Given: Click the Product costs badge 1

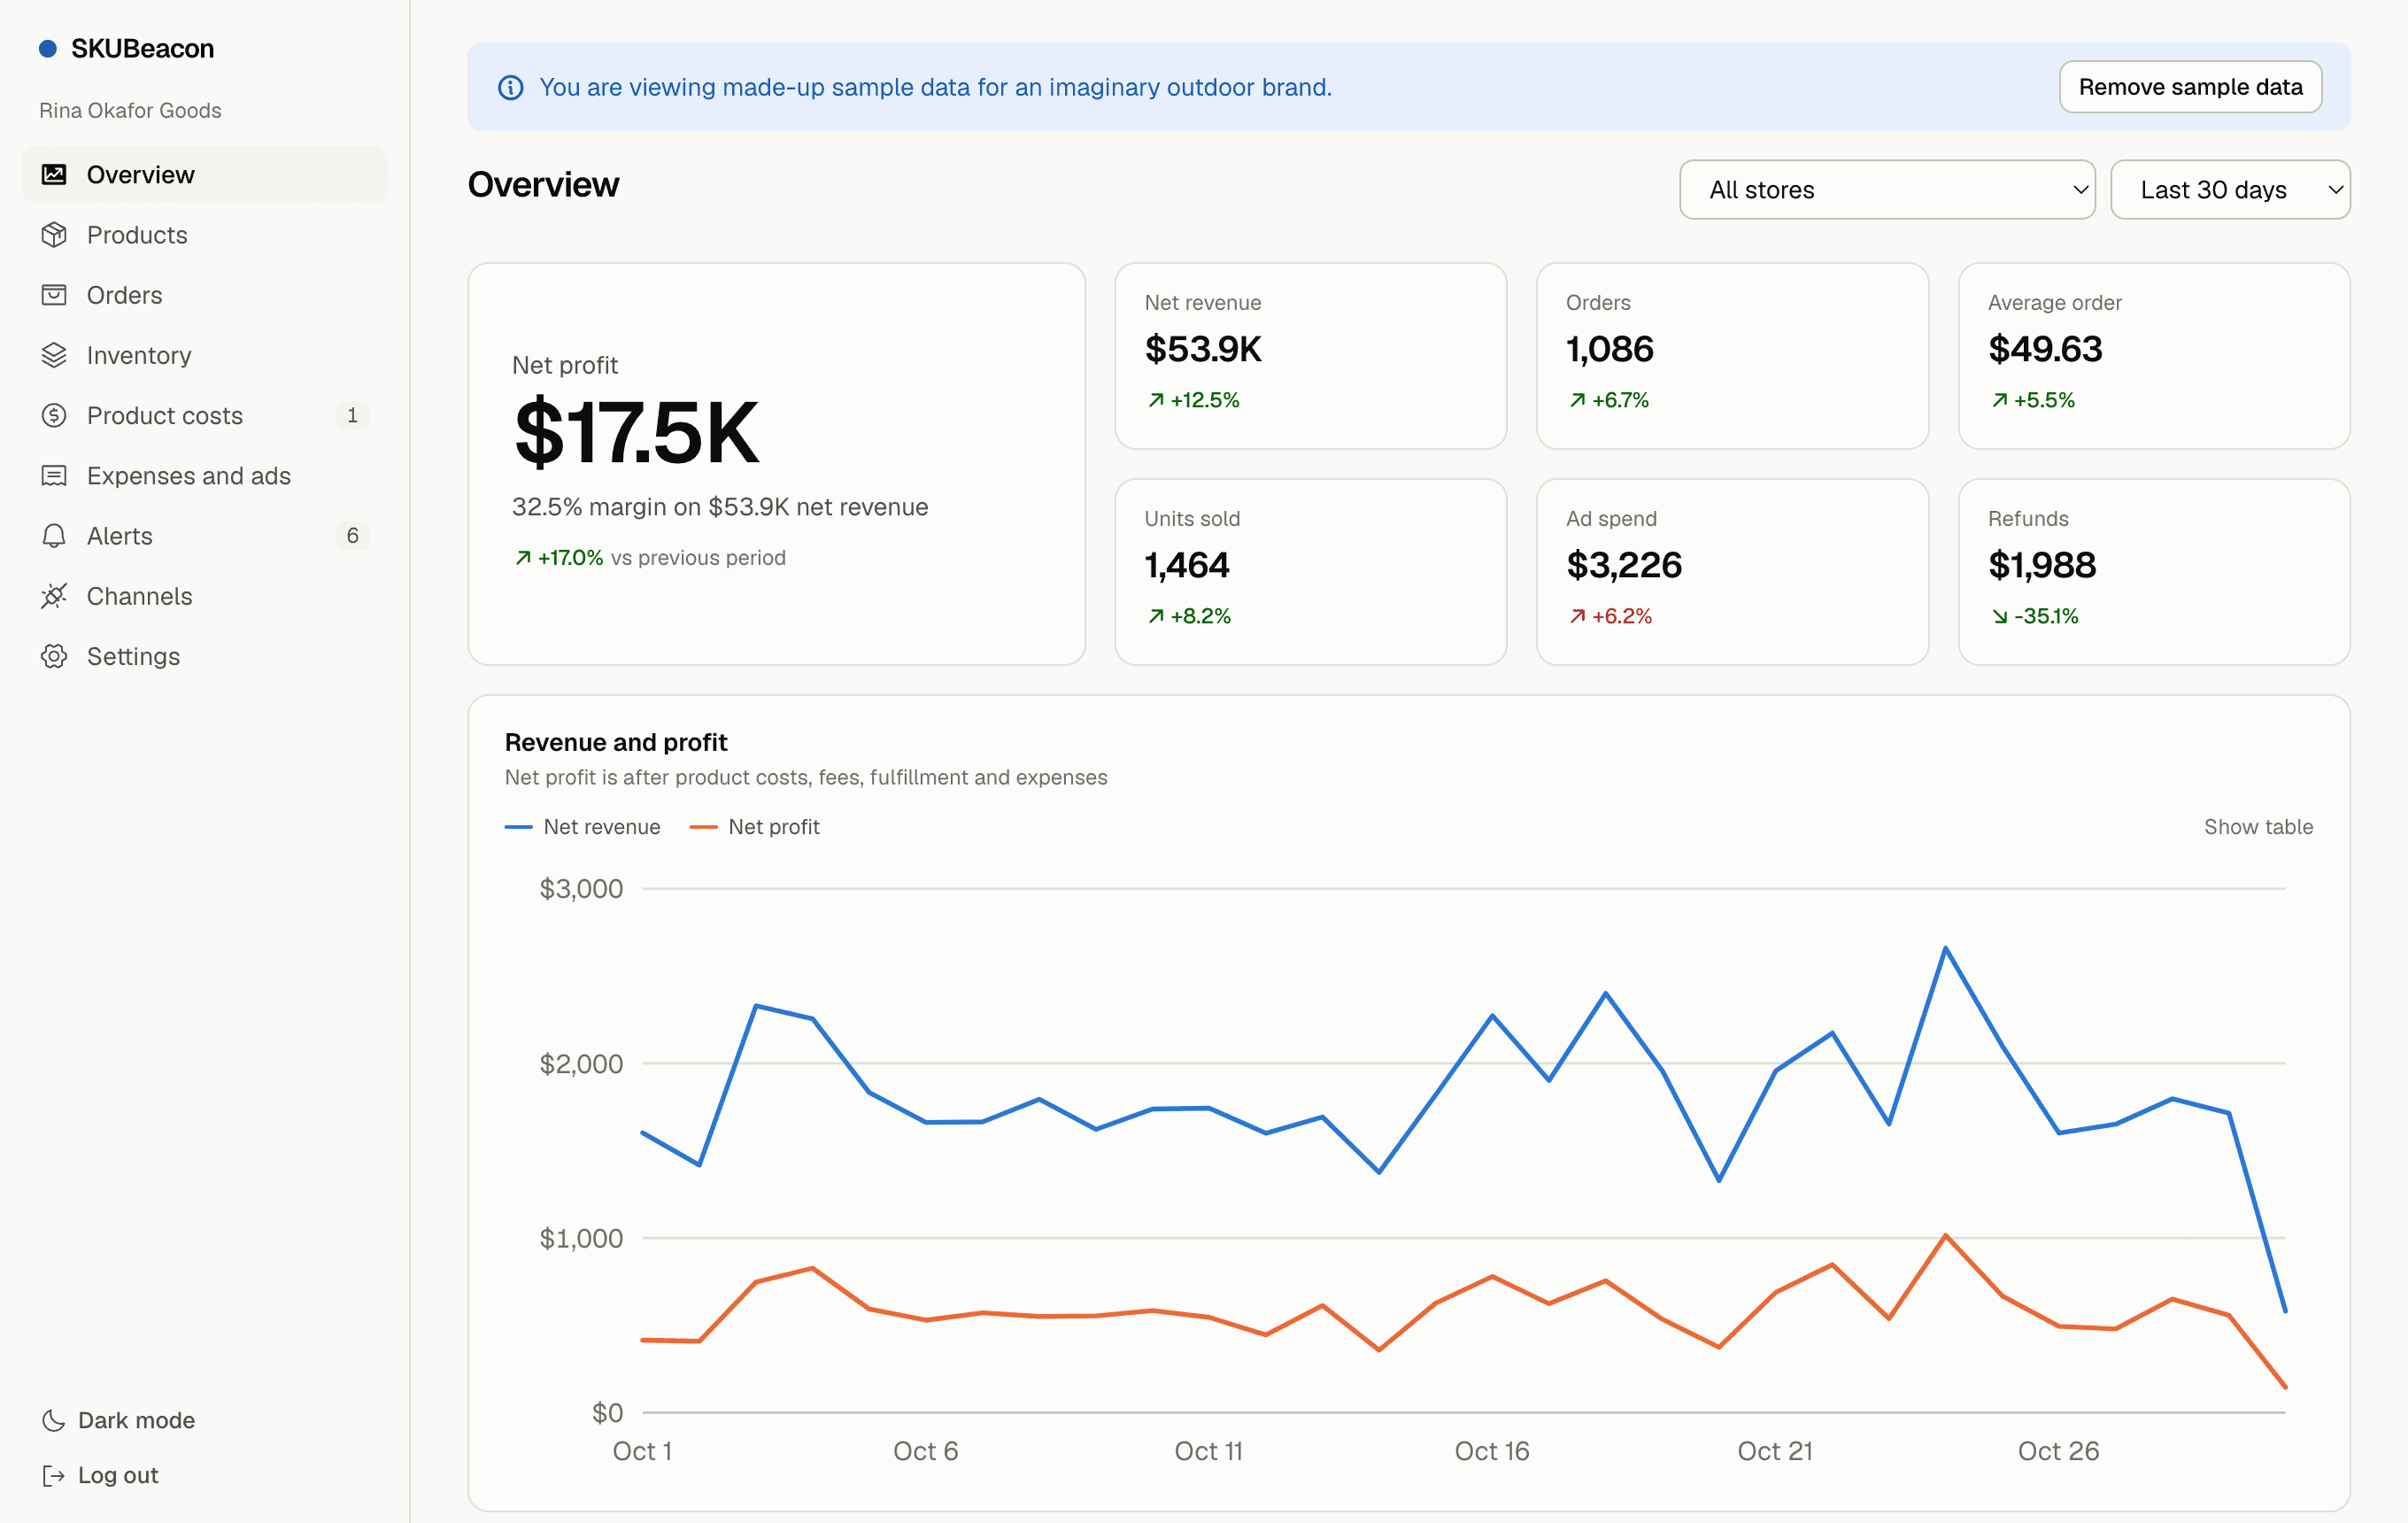Looking at the screenshot, I should [352, 415].
